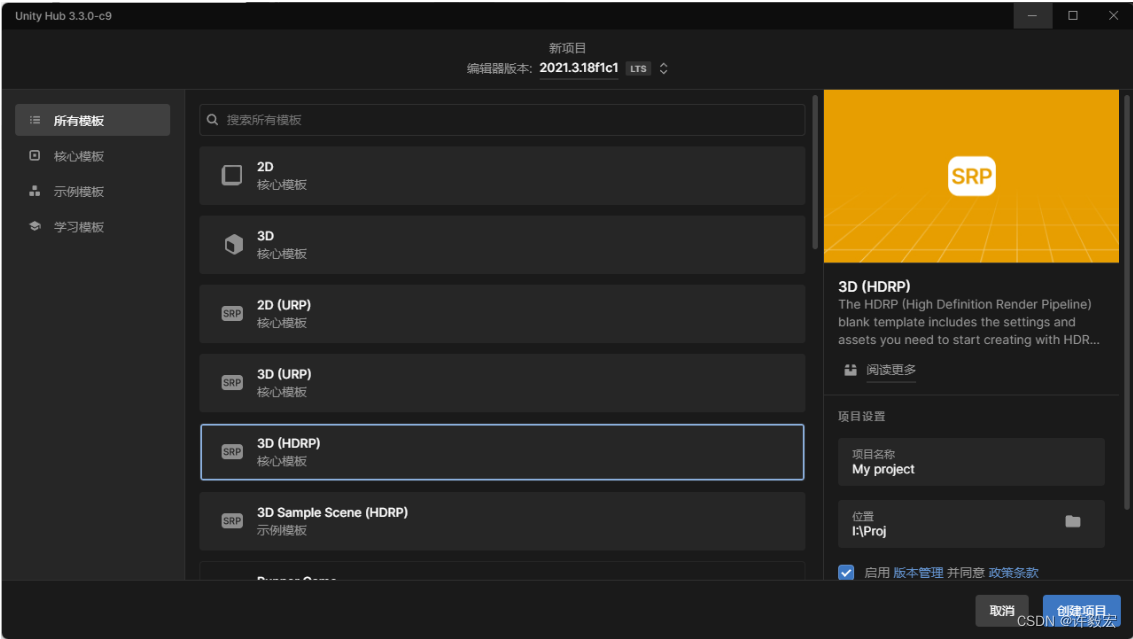Click the 3D template cube icon
1133x639 pixels.
point(233,244)
